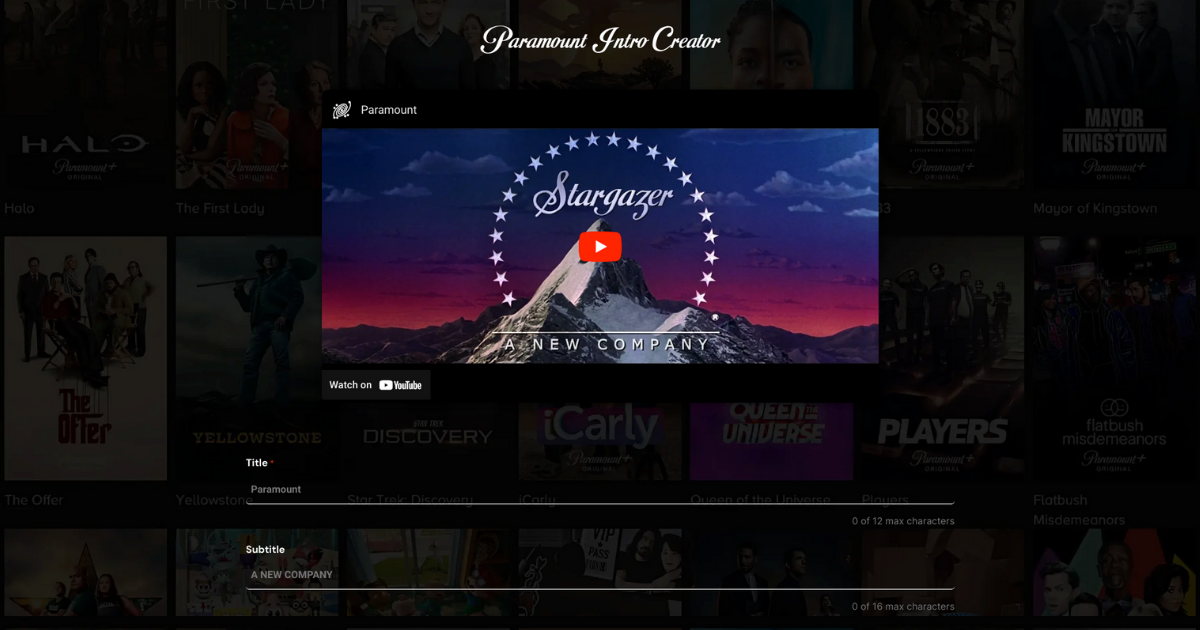Image resolution: width=1200 pixels, height=630 pixels.
Task: Select the placeholder text A NEW COMPANY
Action: 290,575
